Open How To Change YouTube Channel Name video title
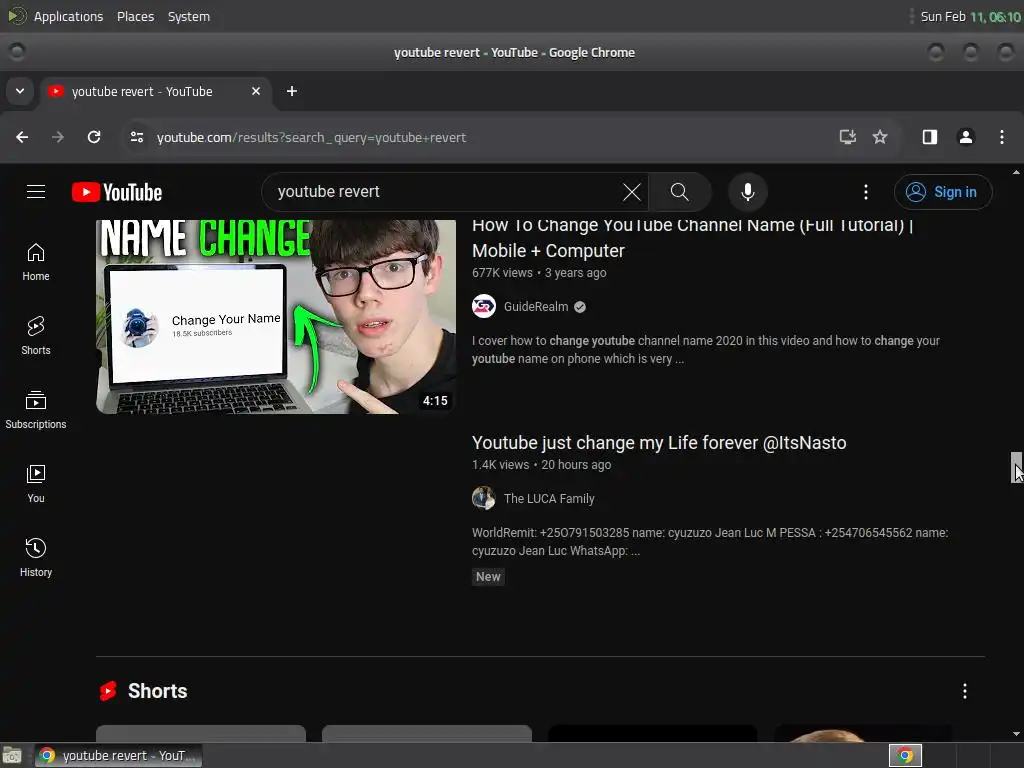Viewport: 1024px width, 768px height. click(692, 238)
